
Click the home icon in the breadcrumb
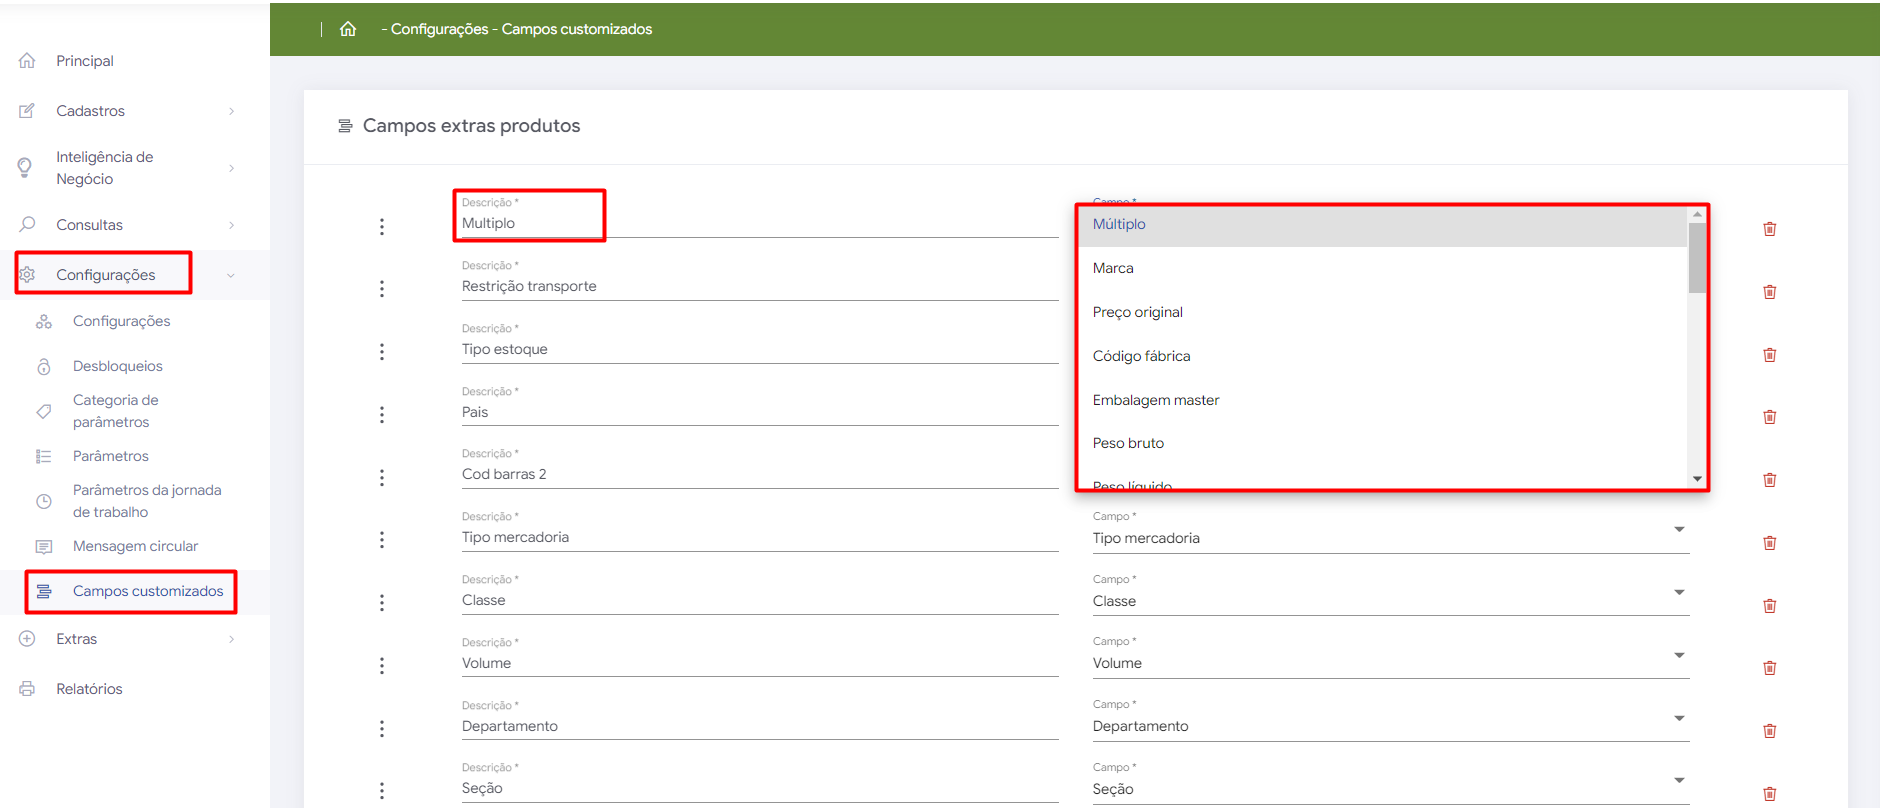pos(348,29)
